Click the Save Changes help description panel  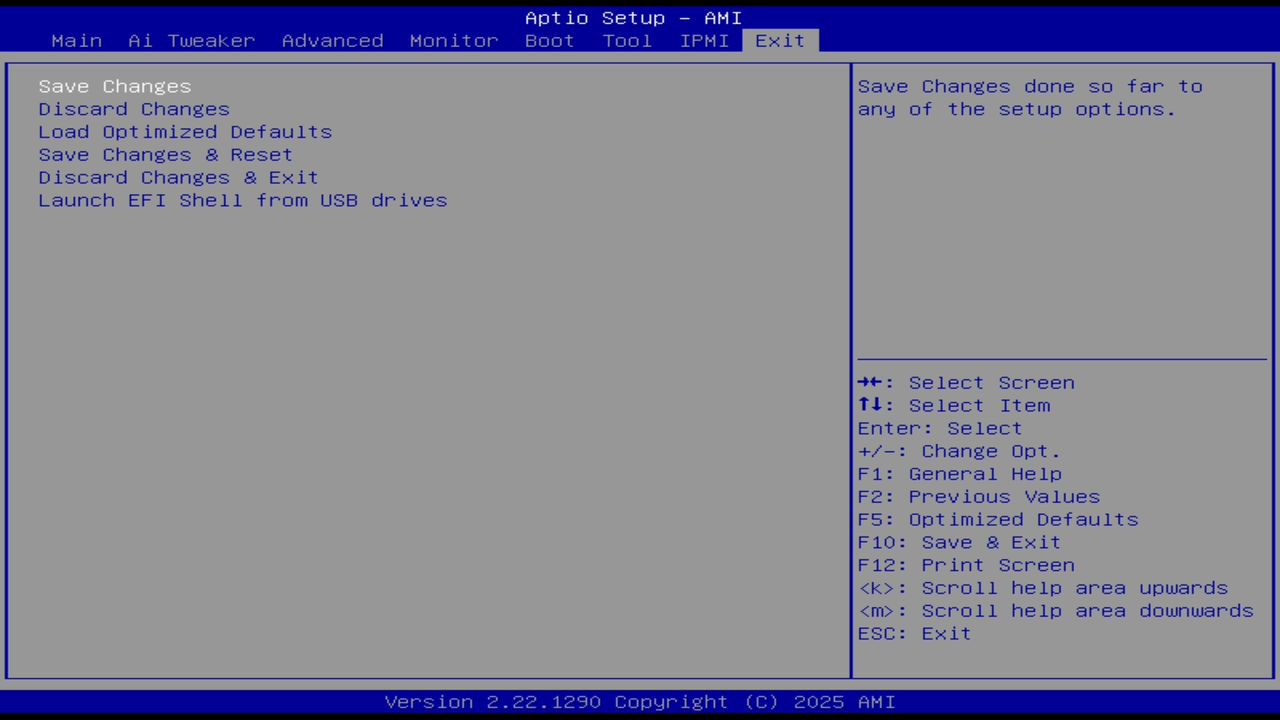click(1030, 97)
